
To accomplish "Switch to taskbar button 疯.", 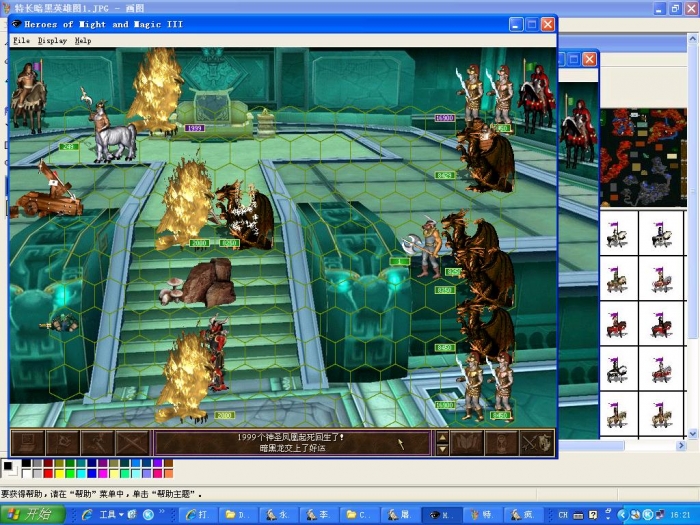I will [x=521, y=515].
